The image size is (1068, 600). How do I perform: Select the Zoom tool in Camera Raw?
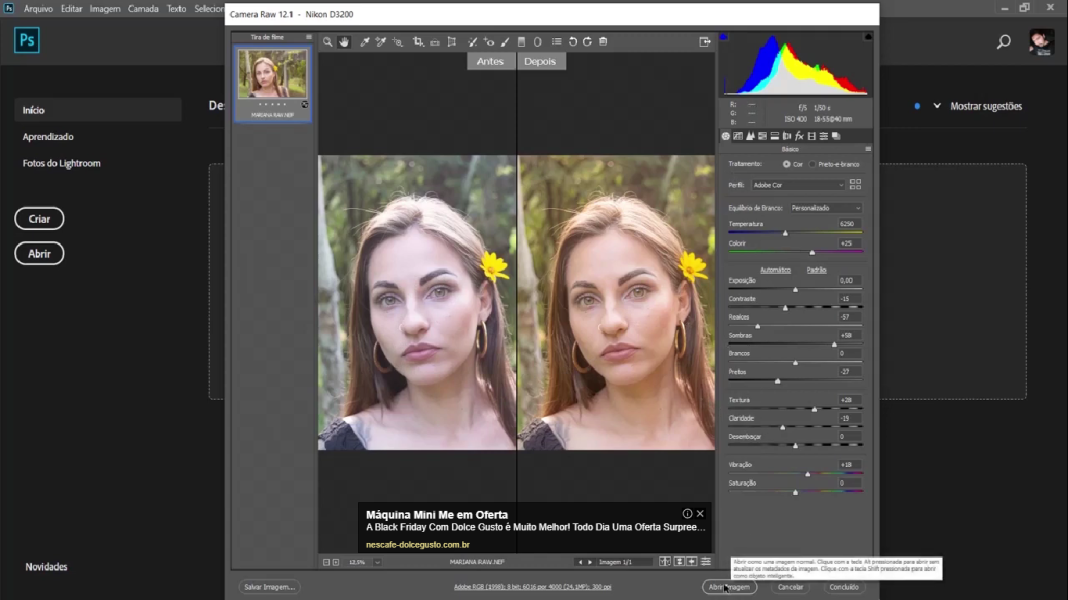(327, 42)
